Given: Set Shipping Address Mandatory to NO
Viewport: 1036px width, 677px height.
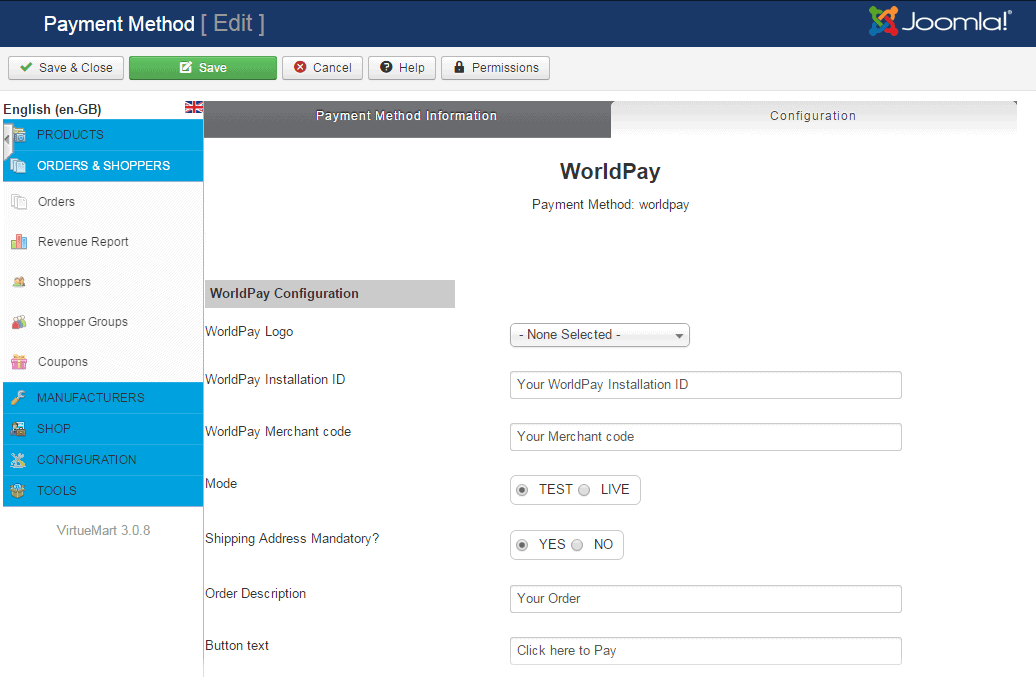Looking at the screenshot, I should [x=577, y=545].
